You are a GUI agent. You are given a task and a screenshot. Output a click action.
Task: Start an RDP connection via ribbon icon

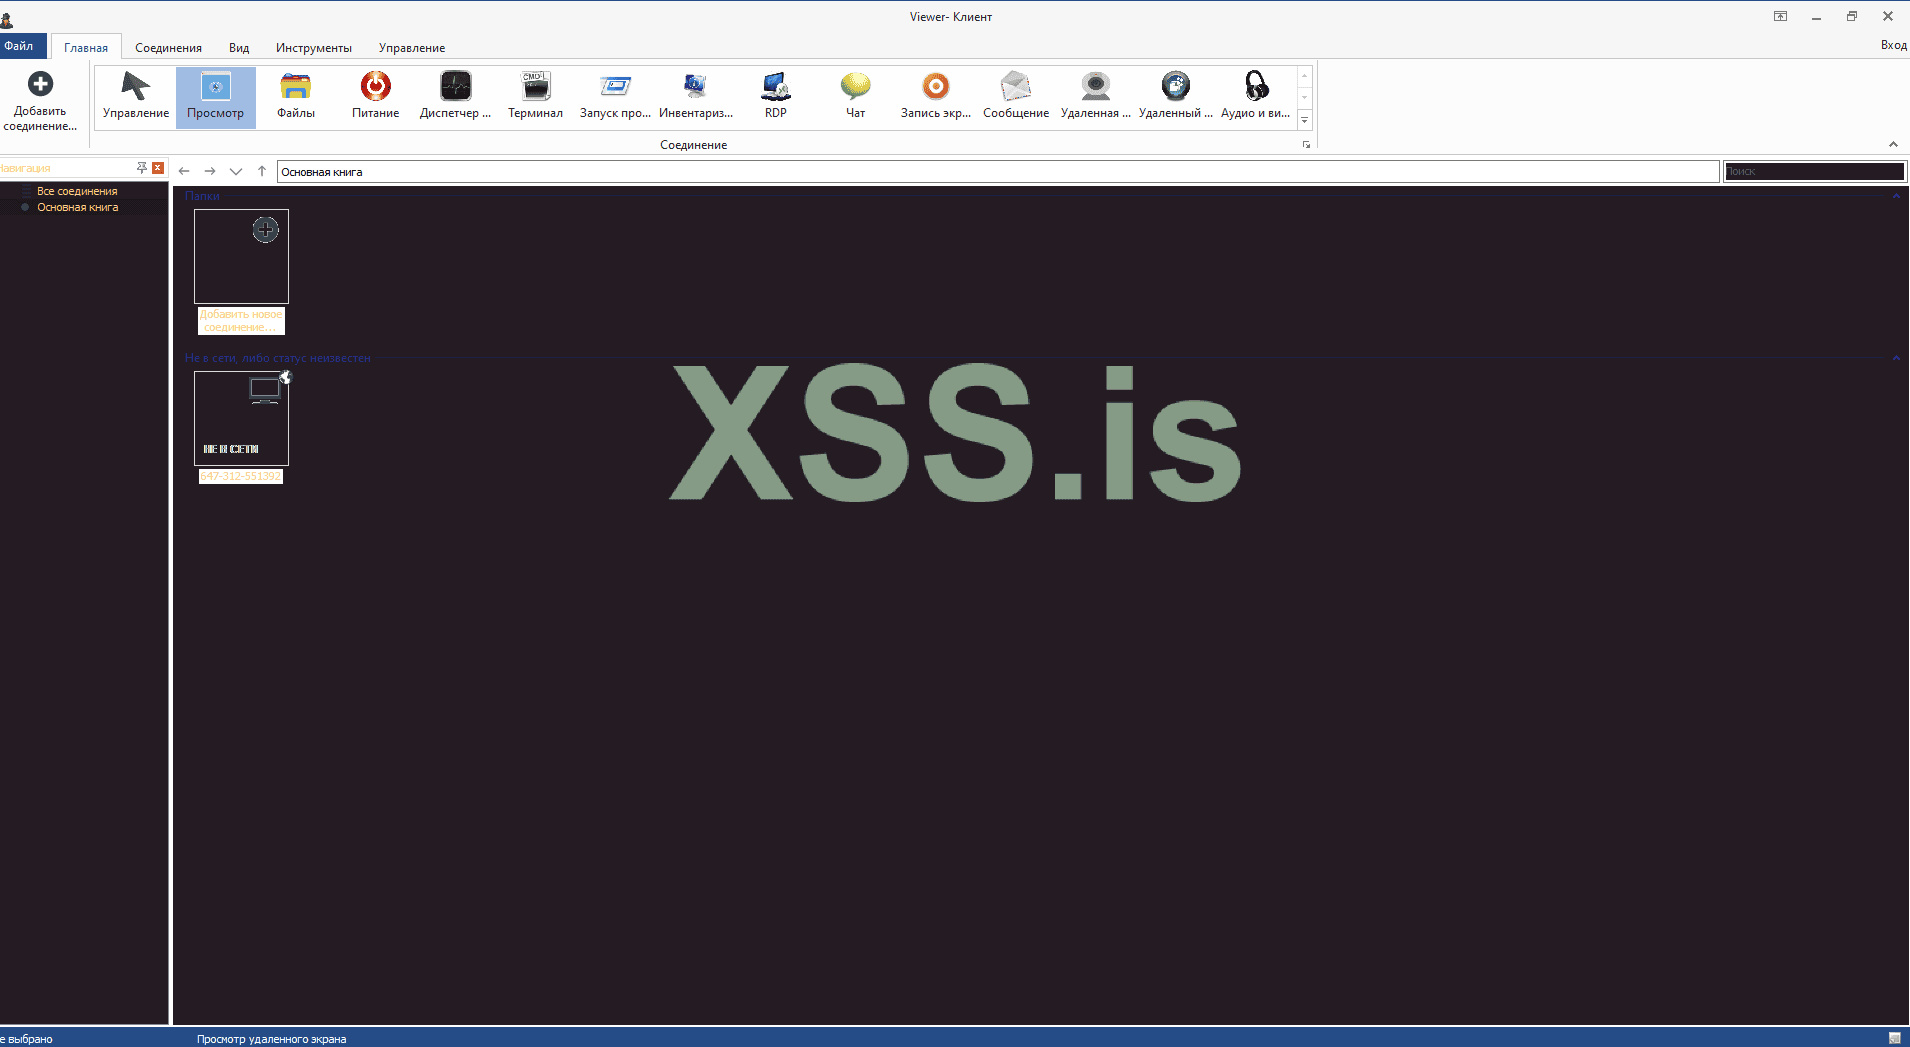776,97
